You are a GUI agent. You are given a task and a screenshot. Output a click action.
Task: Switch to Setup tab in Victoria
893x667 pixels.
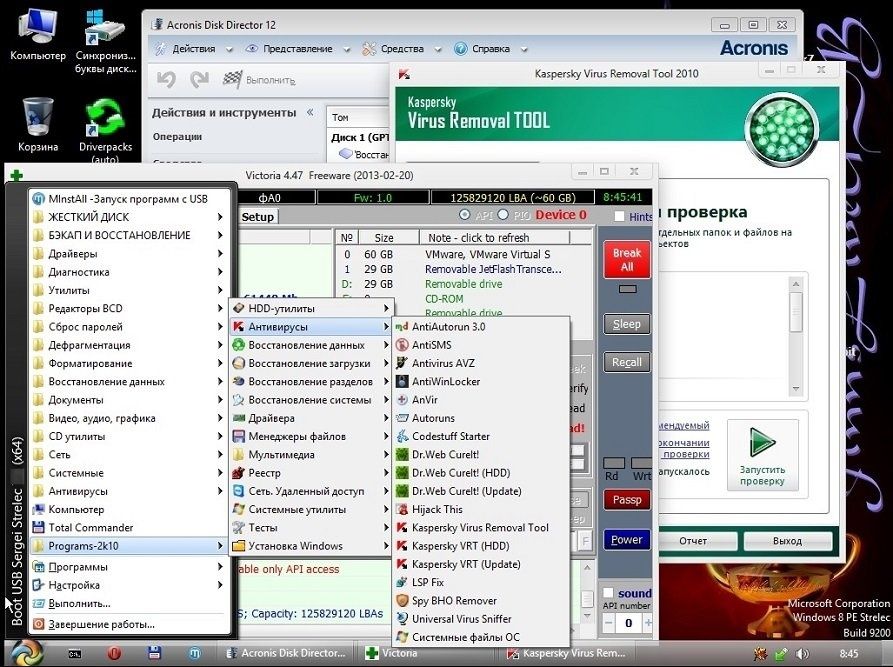257,216
